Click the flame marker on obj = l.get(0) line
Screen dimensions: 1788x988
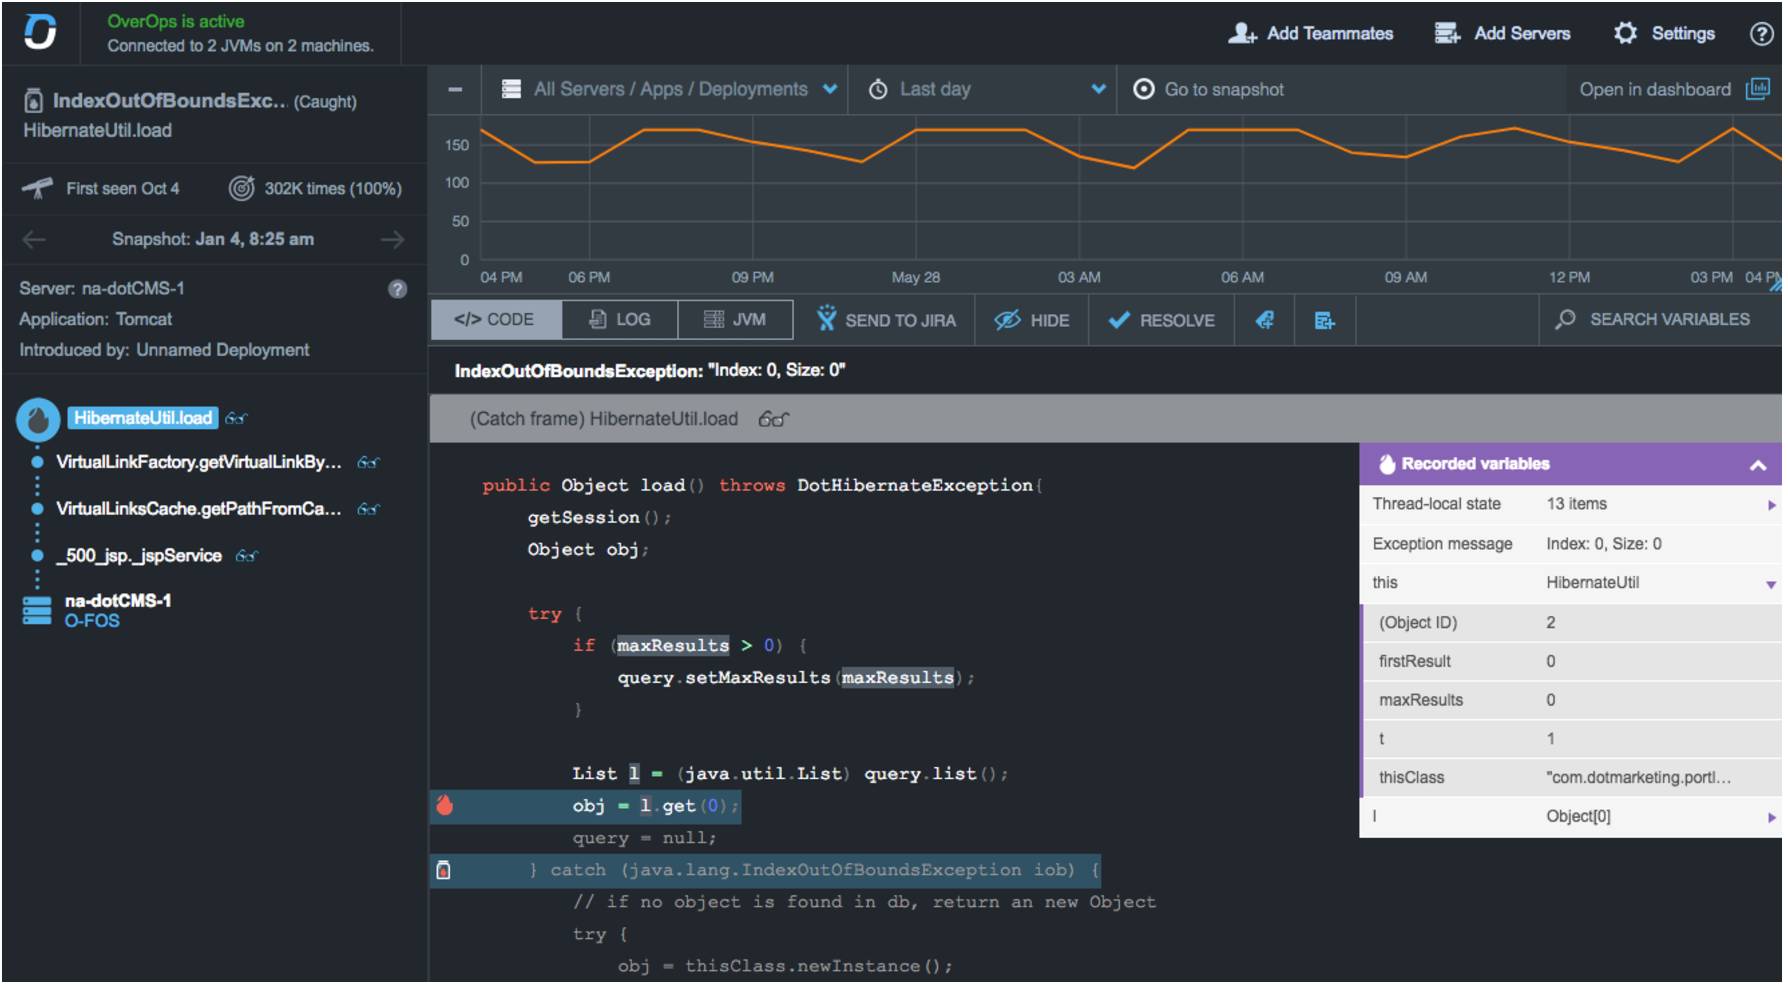click(x=445, y=805)
